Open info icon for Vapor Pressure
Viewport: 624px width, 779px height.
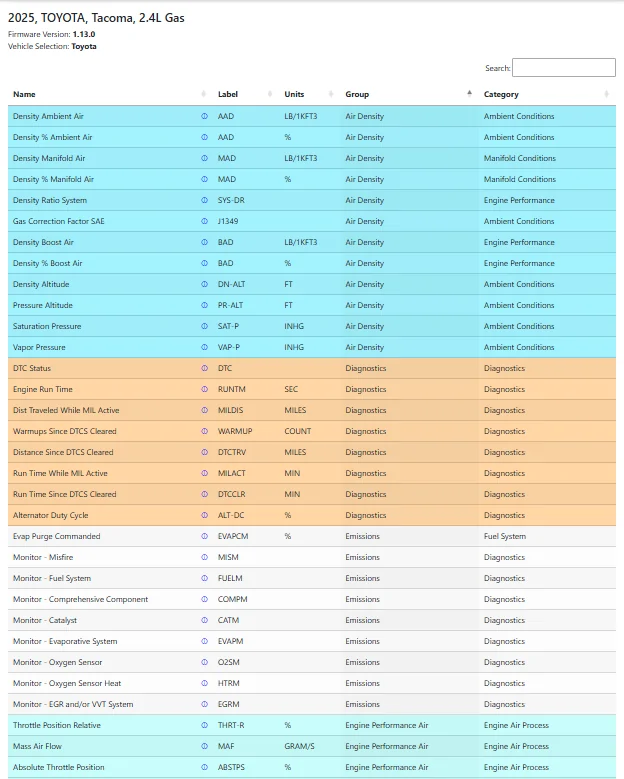pyautogui.click(x=204, y=347)
